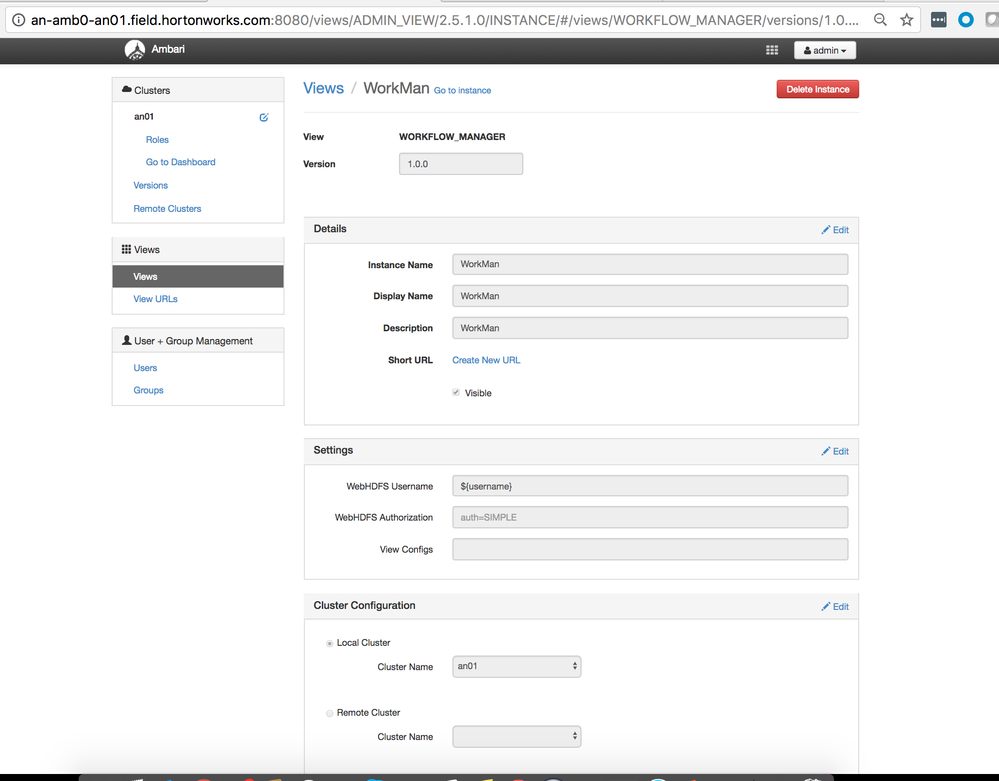This screenshot has width=999, height=781.
Task: Click Edit in the Settings panel
Action: pos(835,451)
